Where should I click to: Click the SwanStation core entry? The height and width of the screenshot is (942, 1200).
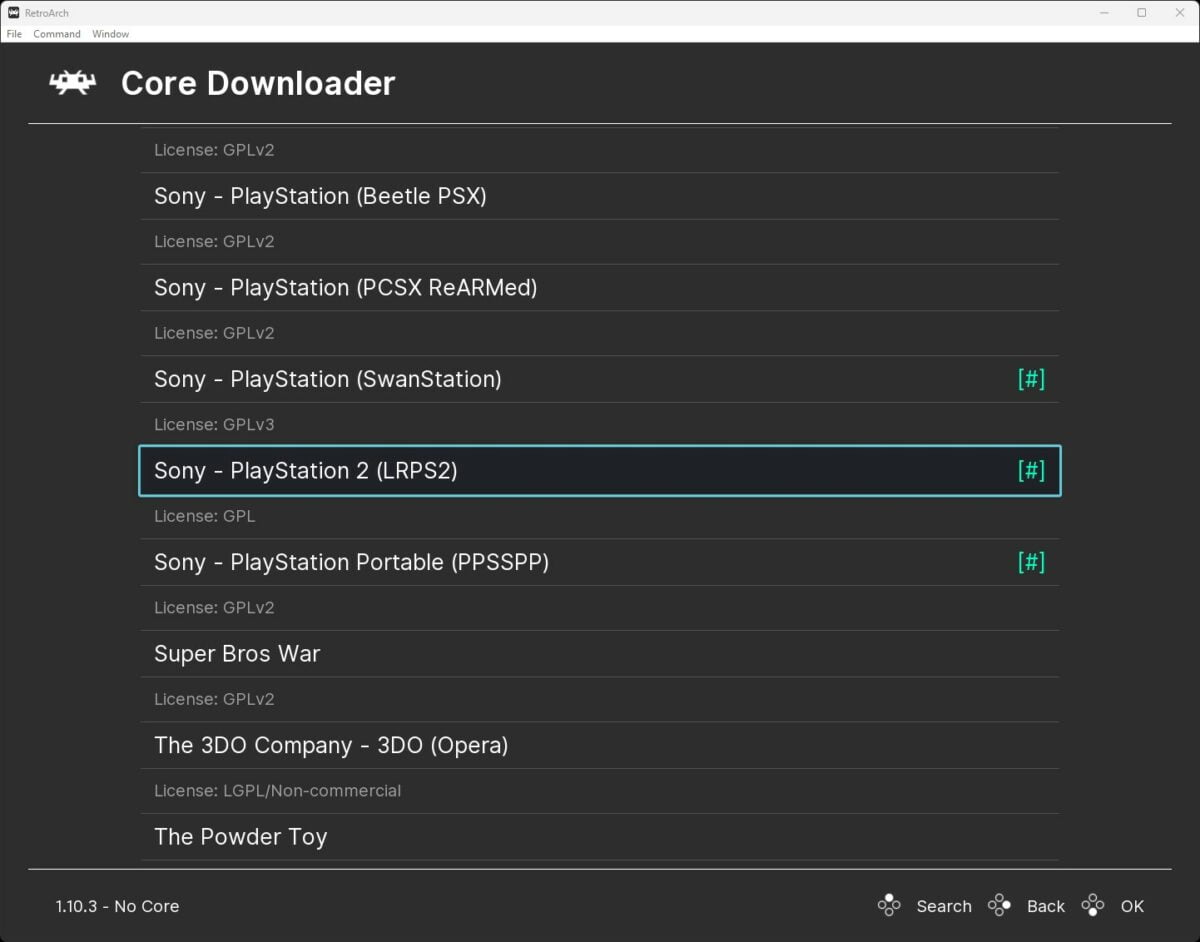point(328,379)
